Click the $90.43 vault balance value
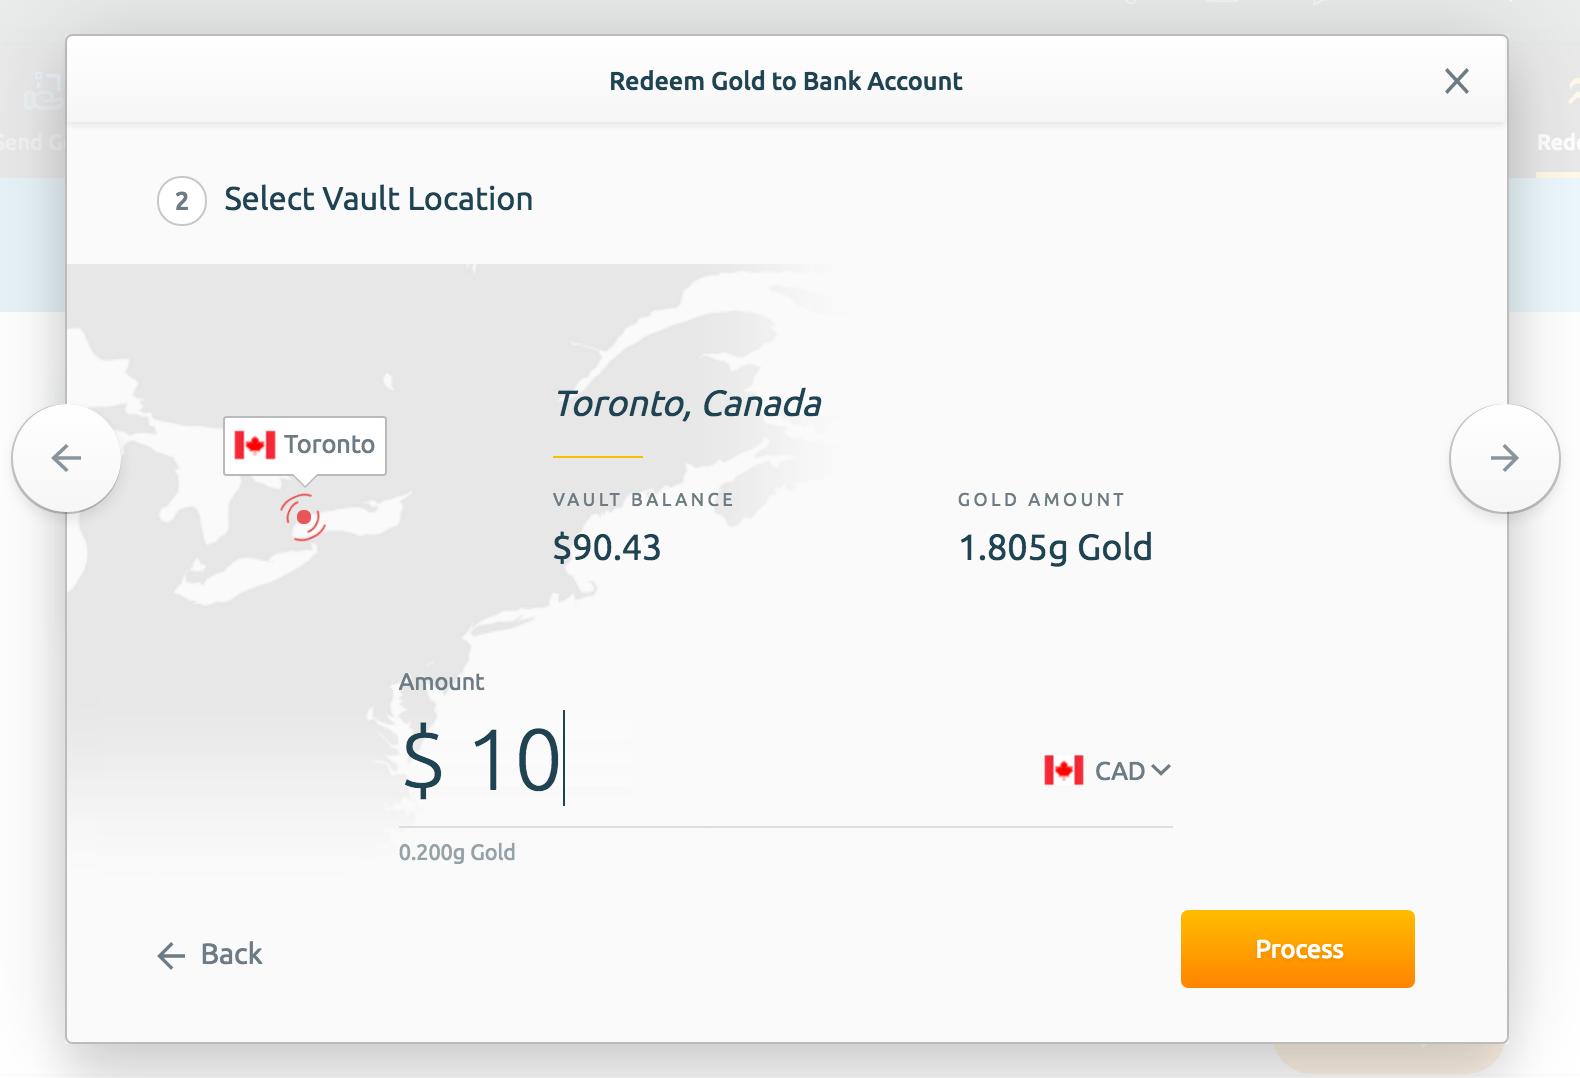 tap(607, 548)
